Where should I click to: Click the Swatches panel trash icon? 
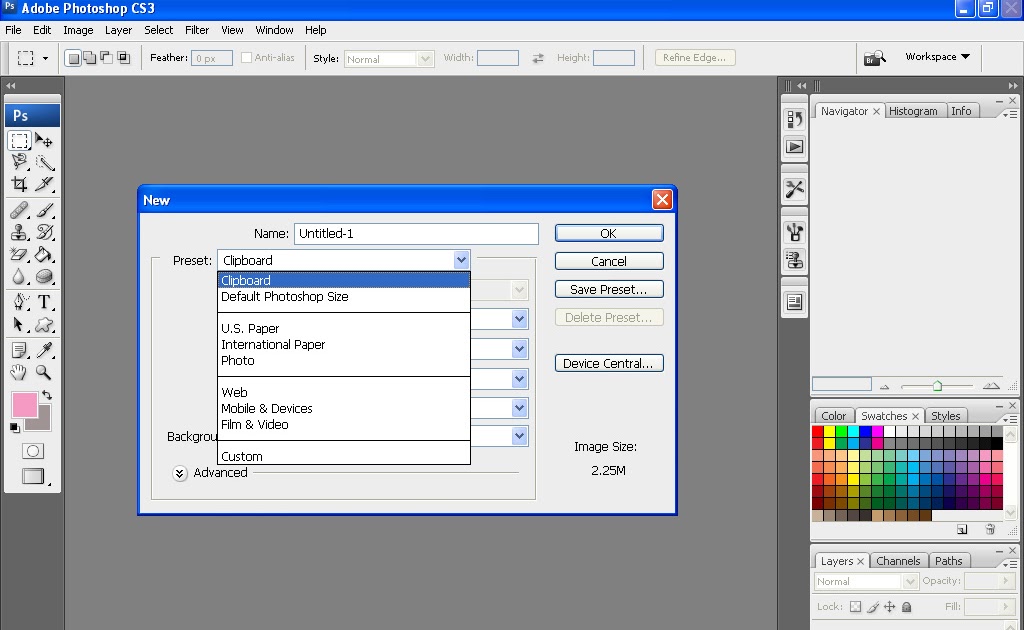point(990,529)
